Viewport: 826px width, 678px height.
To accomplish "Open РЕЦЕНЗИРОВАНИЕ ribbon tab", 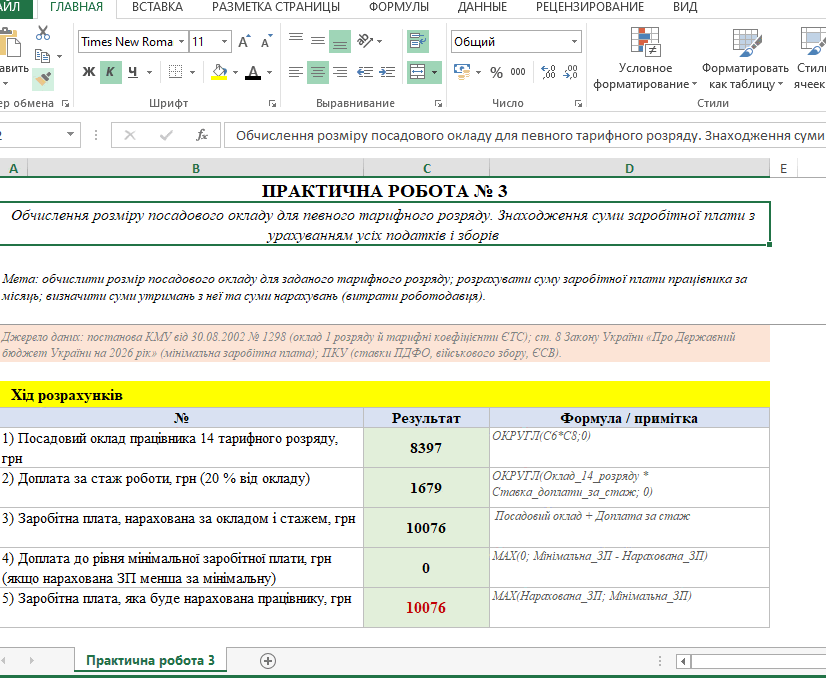I will pyautogui.click(x=589, y=7).
